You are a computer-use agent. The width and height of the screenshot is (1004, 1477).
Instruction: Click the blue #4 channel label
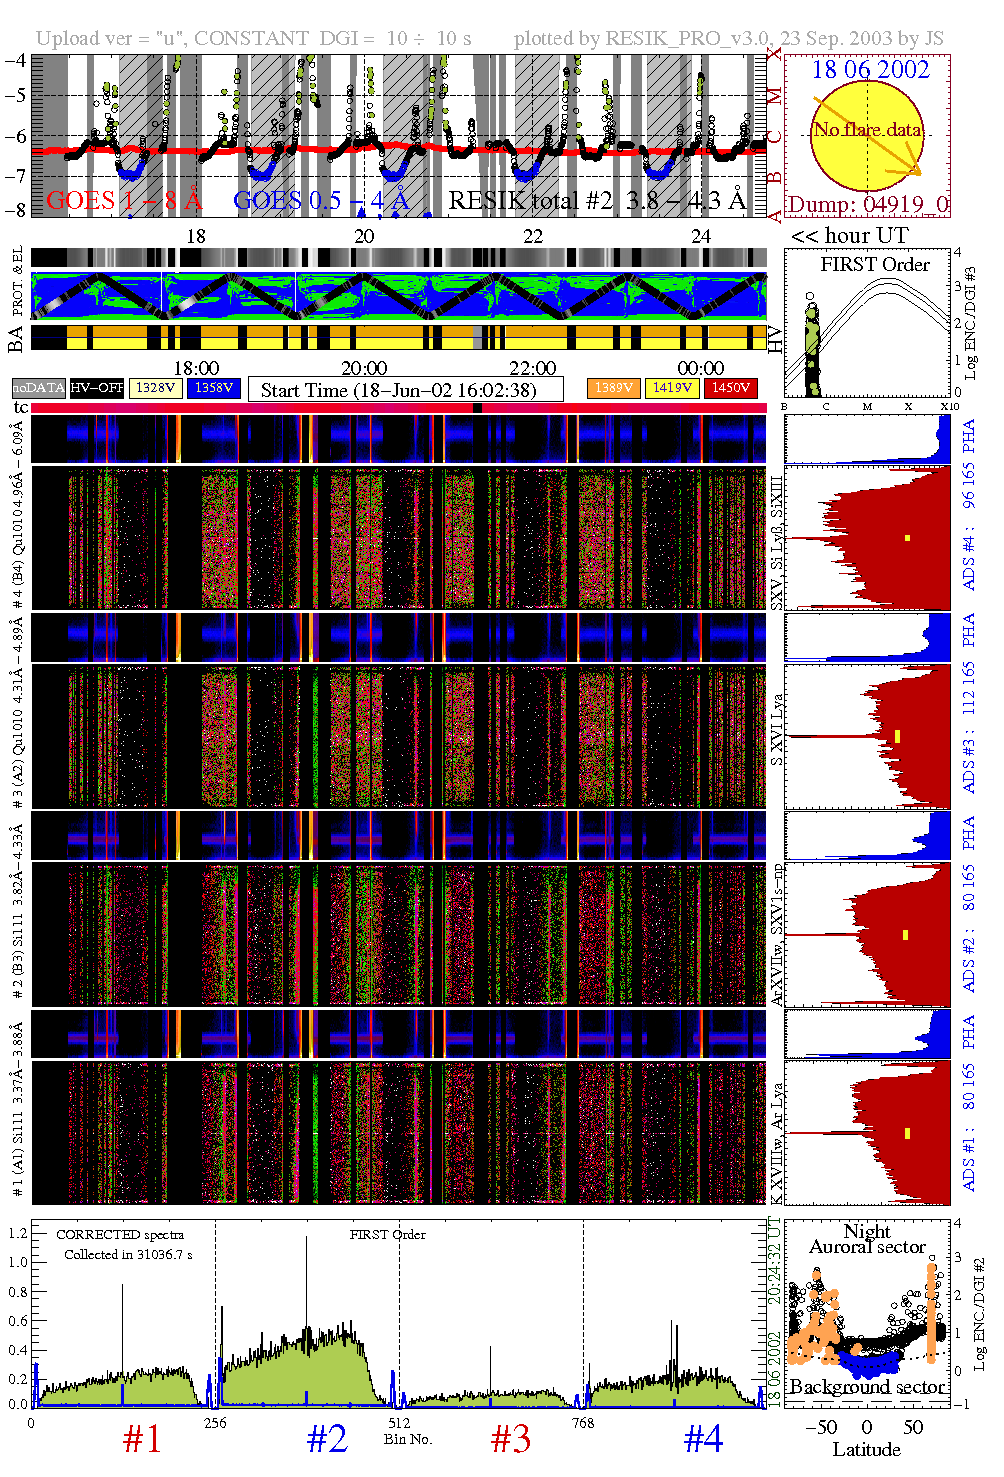(703, 1438)
